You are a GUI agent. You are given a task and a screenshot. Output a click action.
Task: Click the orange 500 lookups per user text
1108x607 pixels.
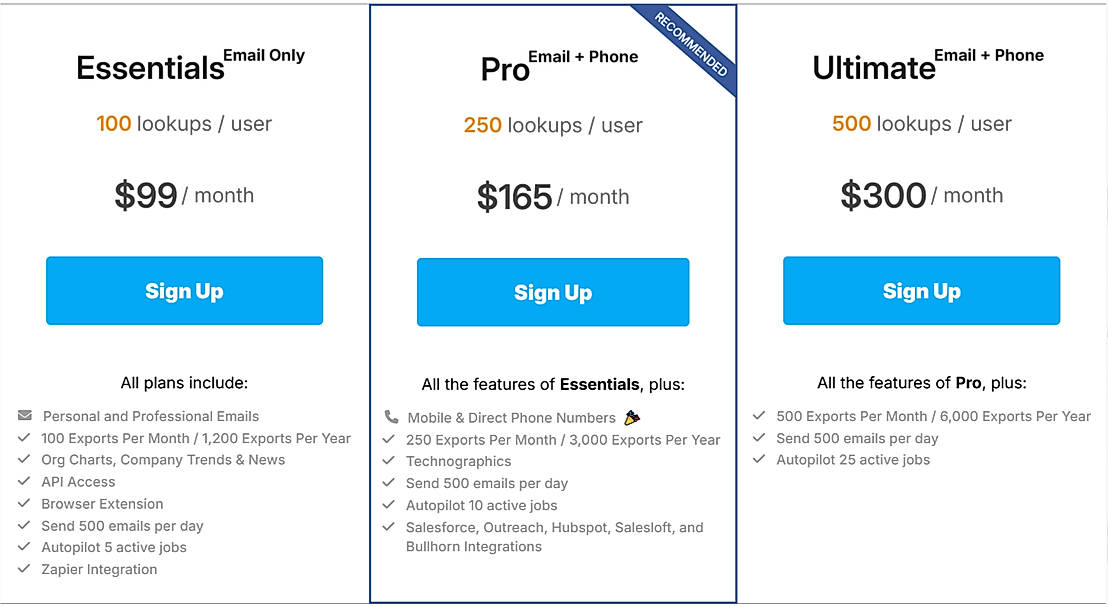851,124
